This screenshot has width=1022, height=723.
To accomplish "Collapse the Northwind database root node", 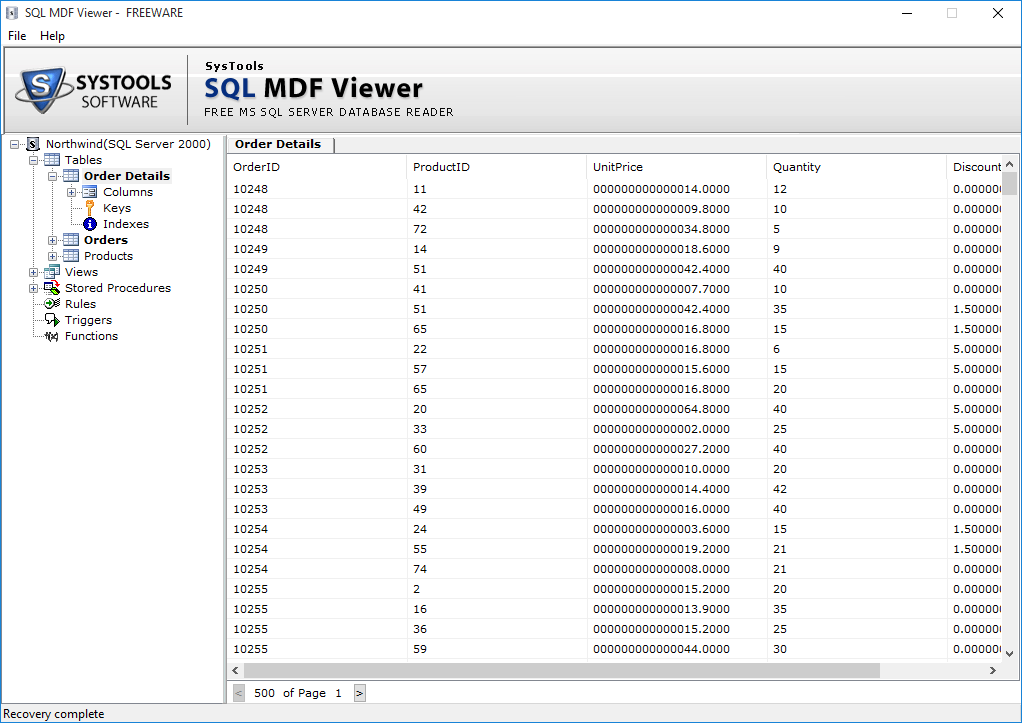I will (x=14, y=144).
